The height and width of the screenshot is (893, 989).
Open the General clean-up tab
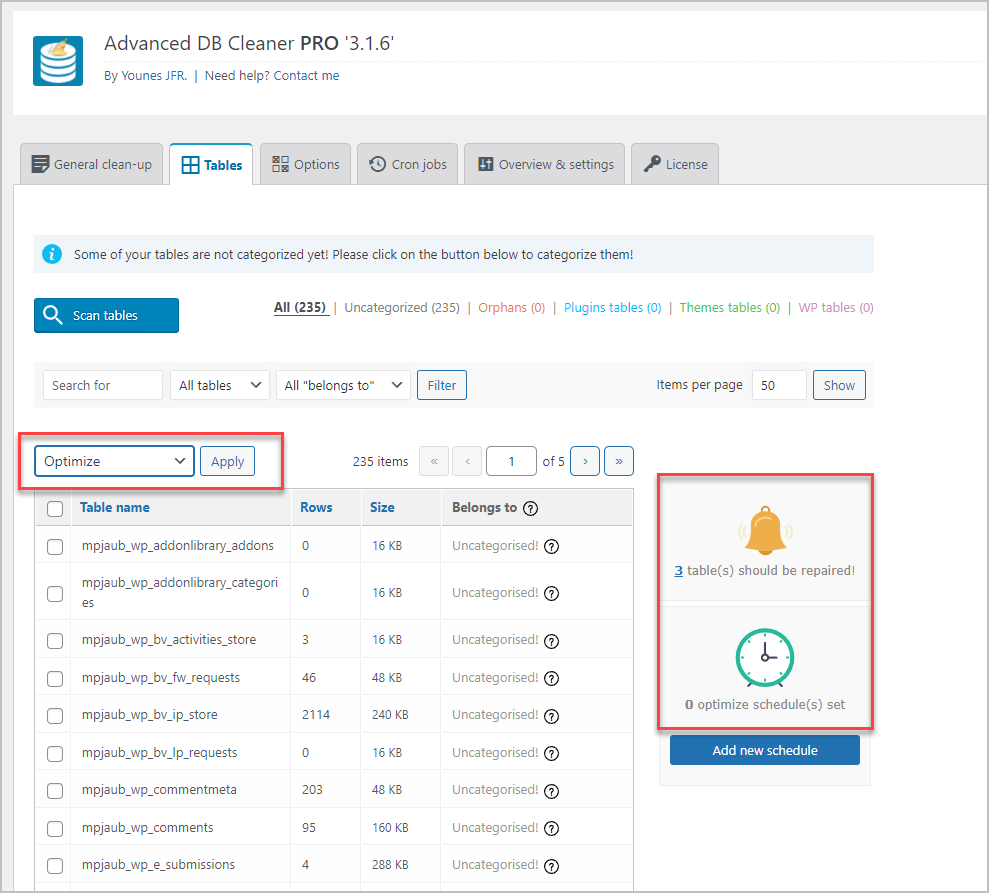pos(91,164)
